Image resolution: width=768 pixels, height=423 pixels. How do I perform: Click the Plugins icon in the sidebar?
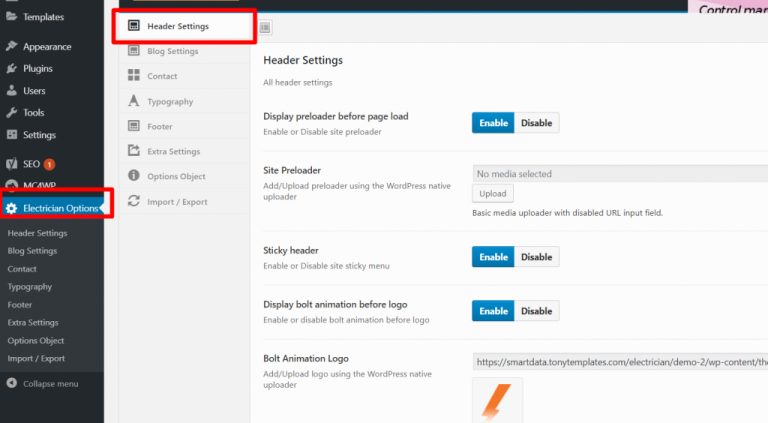(11, 69)
